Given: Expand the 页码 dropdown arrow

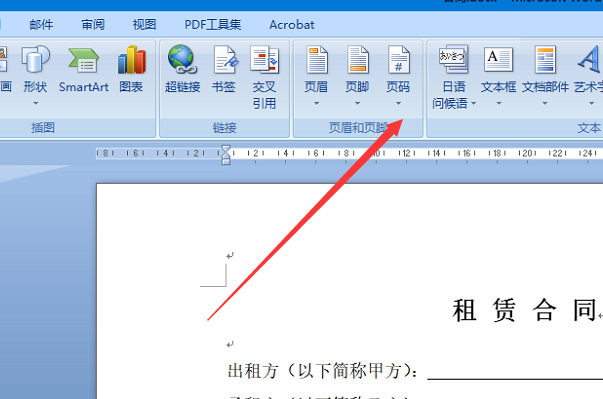Looking at the screenshot, I should [398, 103].
